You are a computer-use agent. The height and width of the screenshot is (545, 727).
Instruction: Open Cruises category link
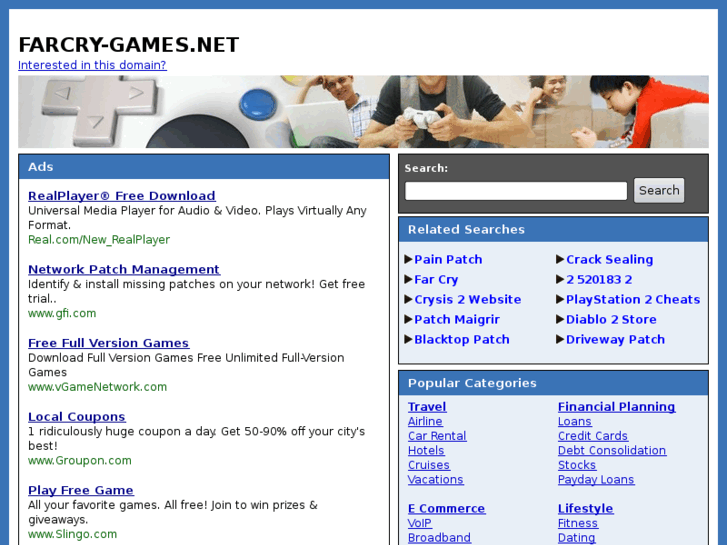pyautogui.click(x=429, y=465)
